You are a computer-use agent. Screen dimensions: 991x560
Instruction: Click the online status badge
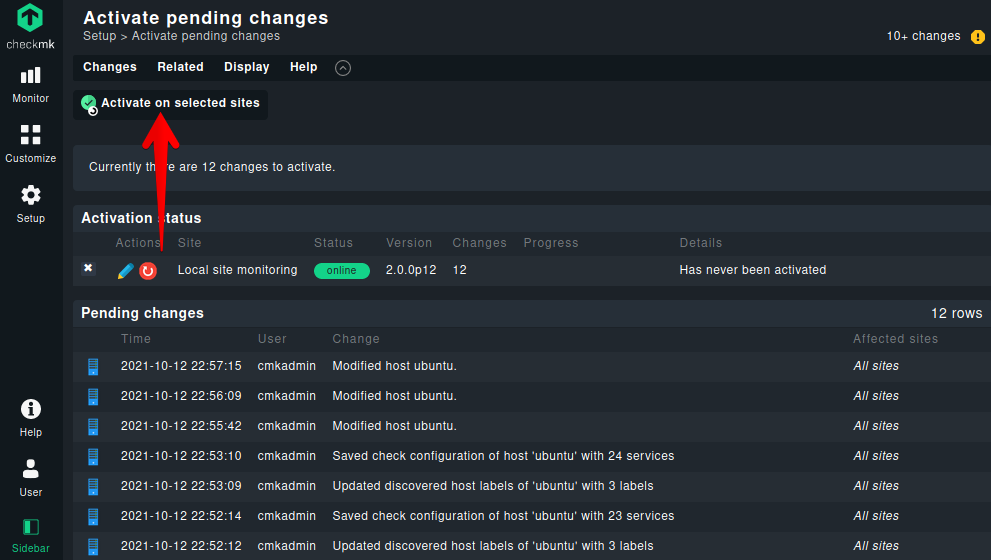[341, 271]
